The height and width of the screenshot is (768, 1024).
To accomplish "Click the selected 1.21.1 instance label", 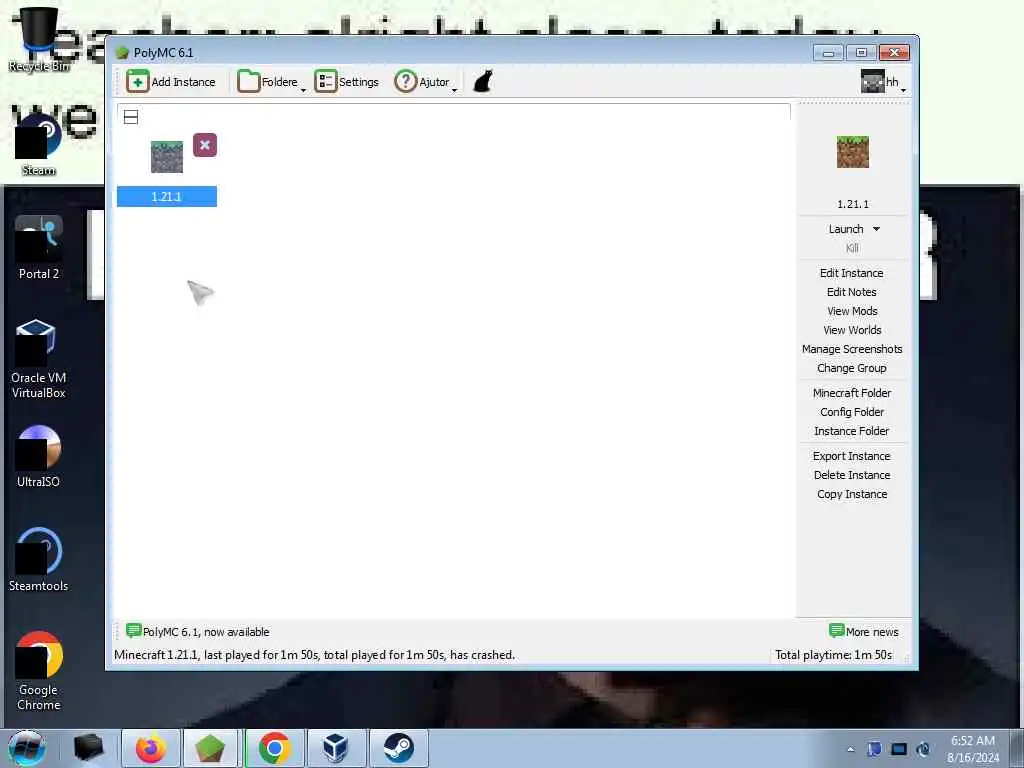I will click(167, 197).
